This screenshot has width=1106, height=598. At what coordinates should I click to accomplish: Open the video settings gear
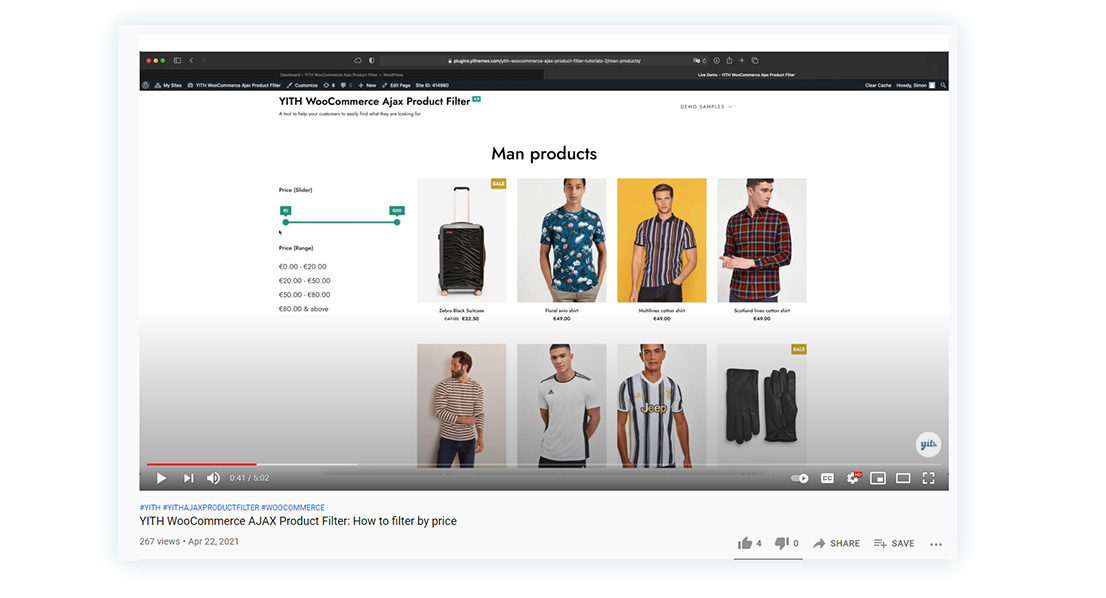tap(853, 478)
